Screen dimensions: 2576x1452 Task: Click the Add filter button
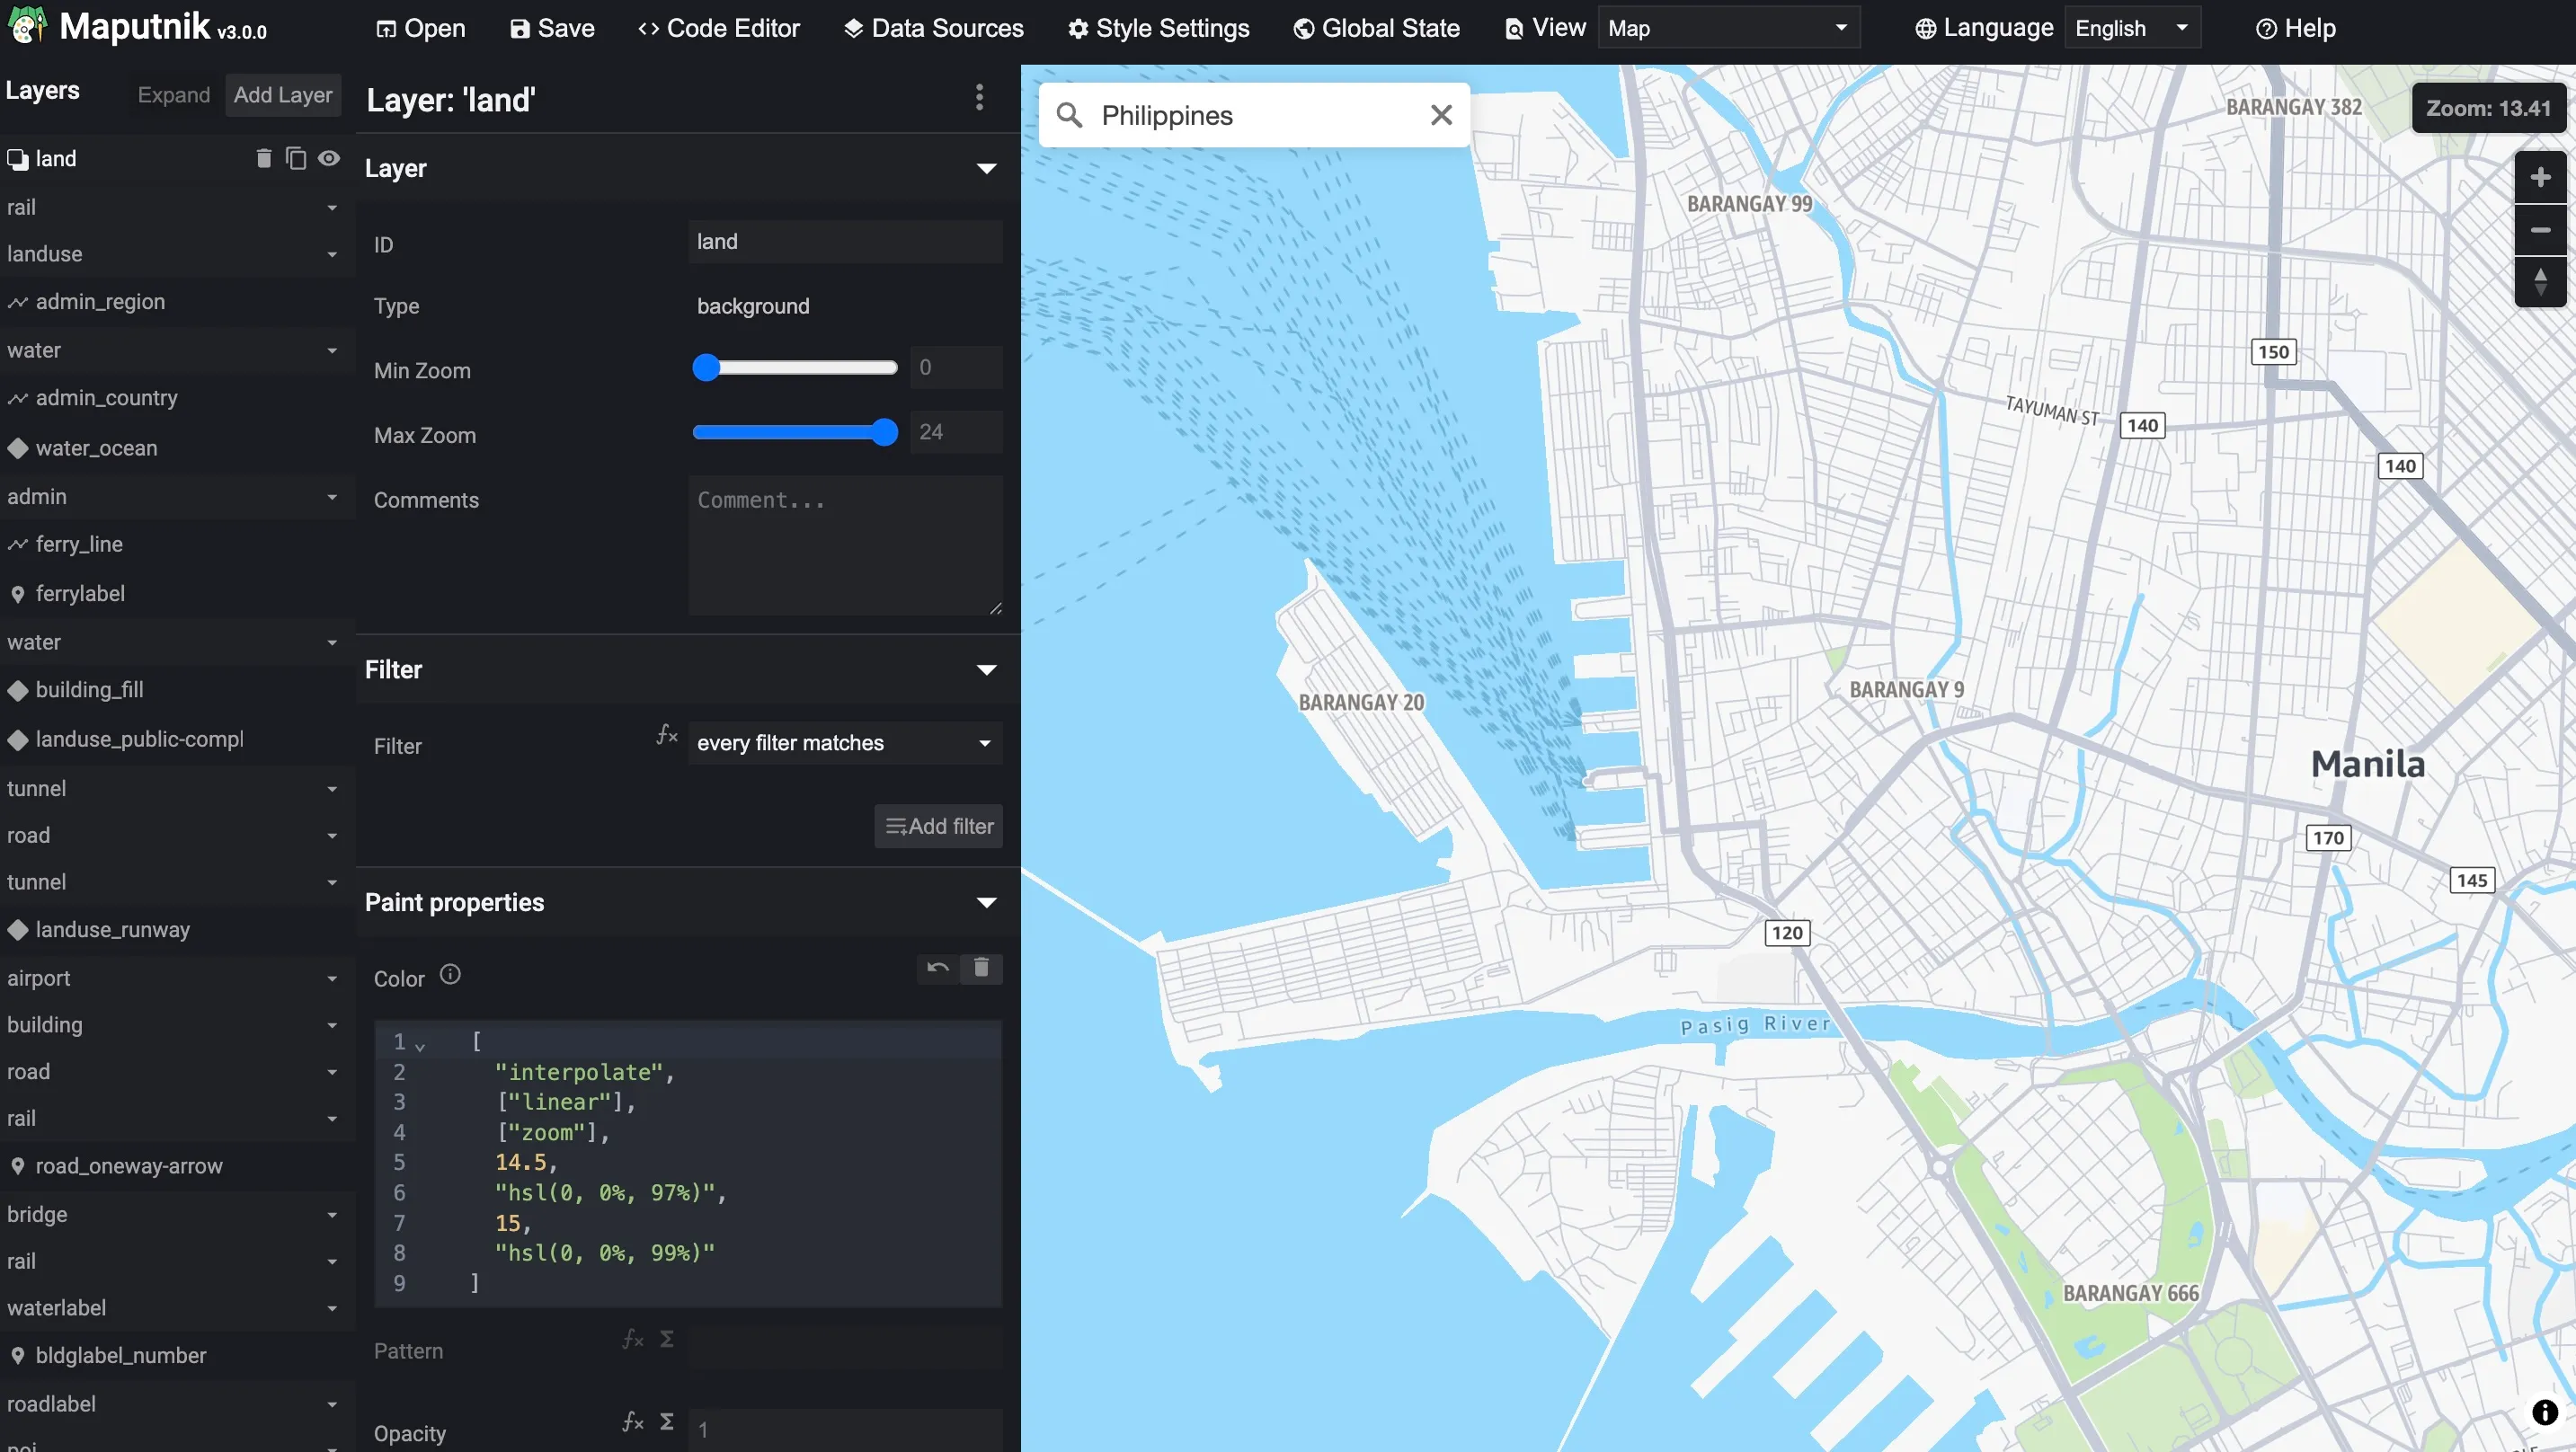(x=937, y=826)
